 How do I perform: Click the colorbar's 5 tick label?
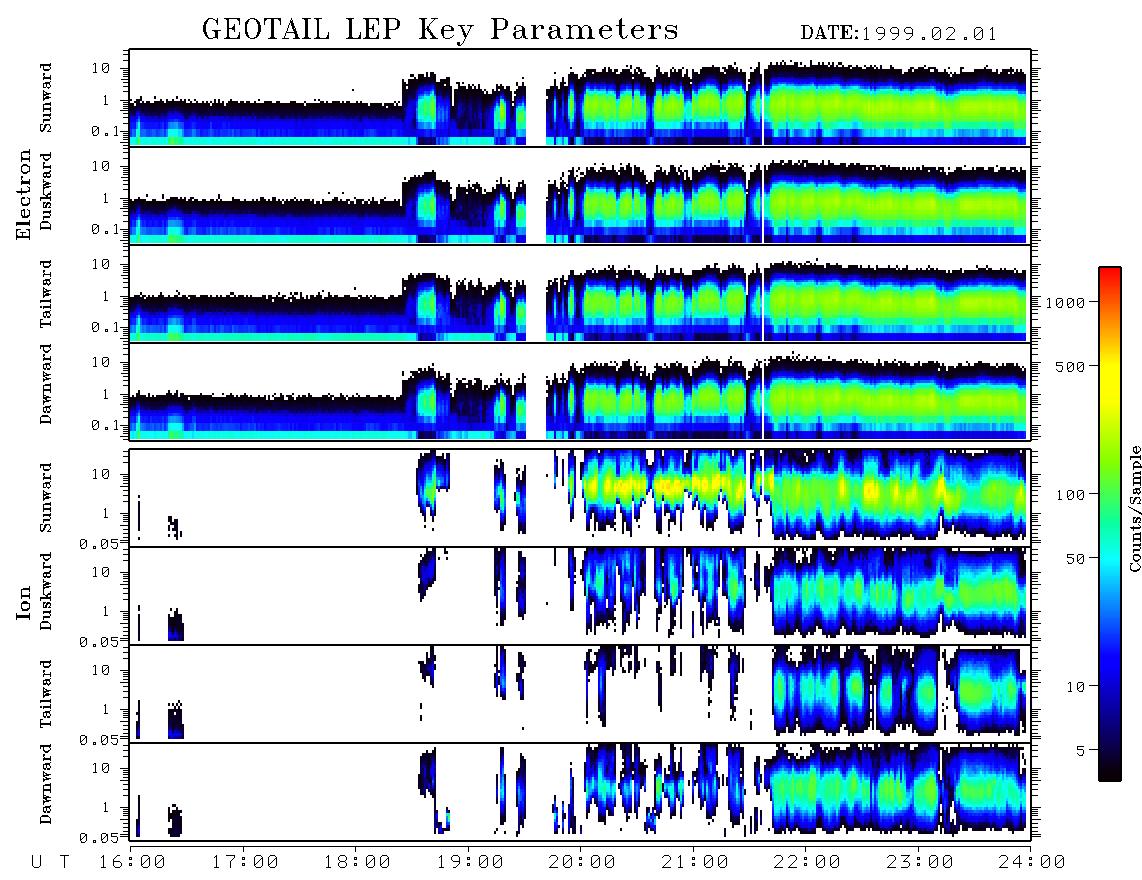(1080, 750)
